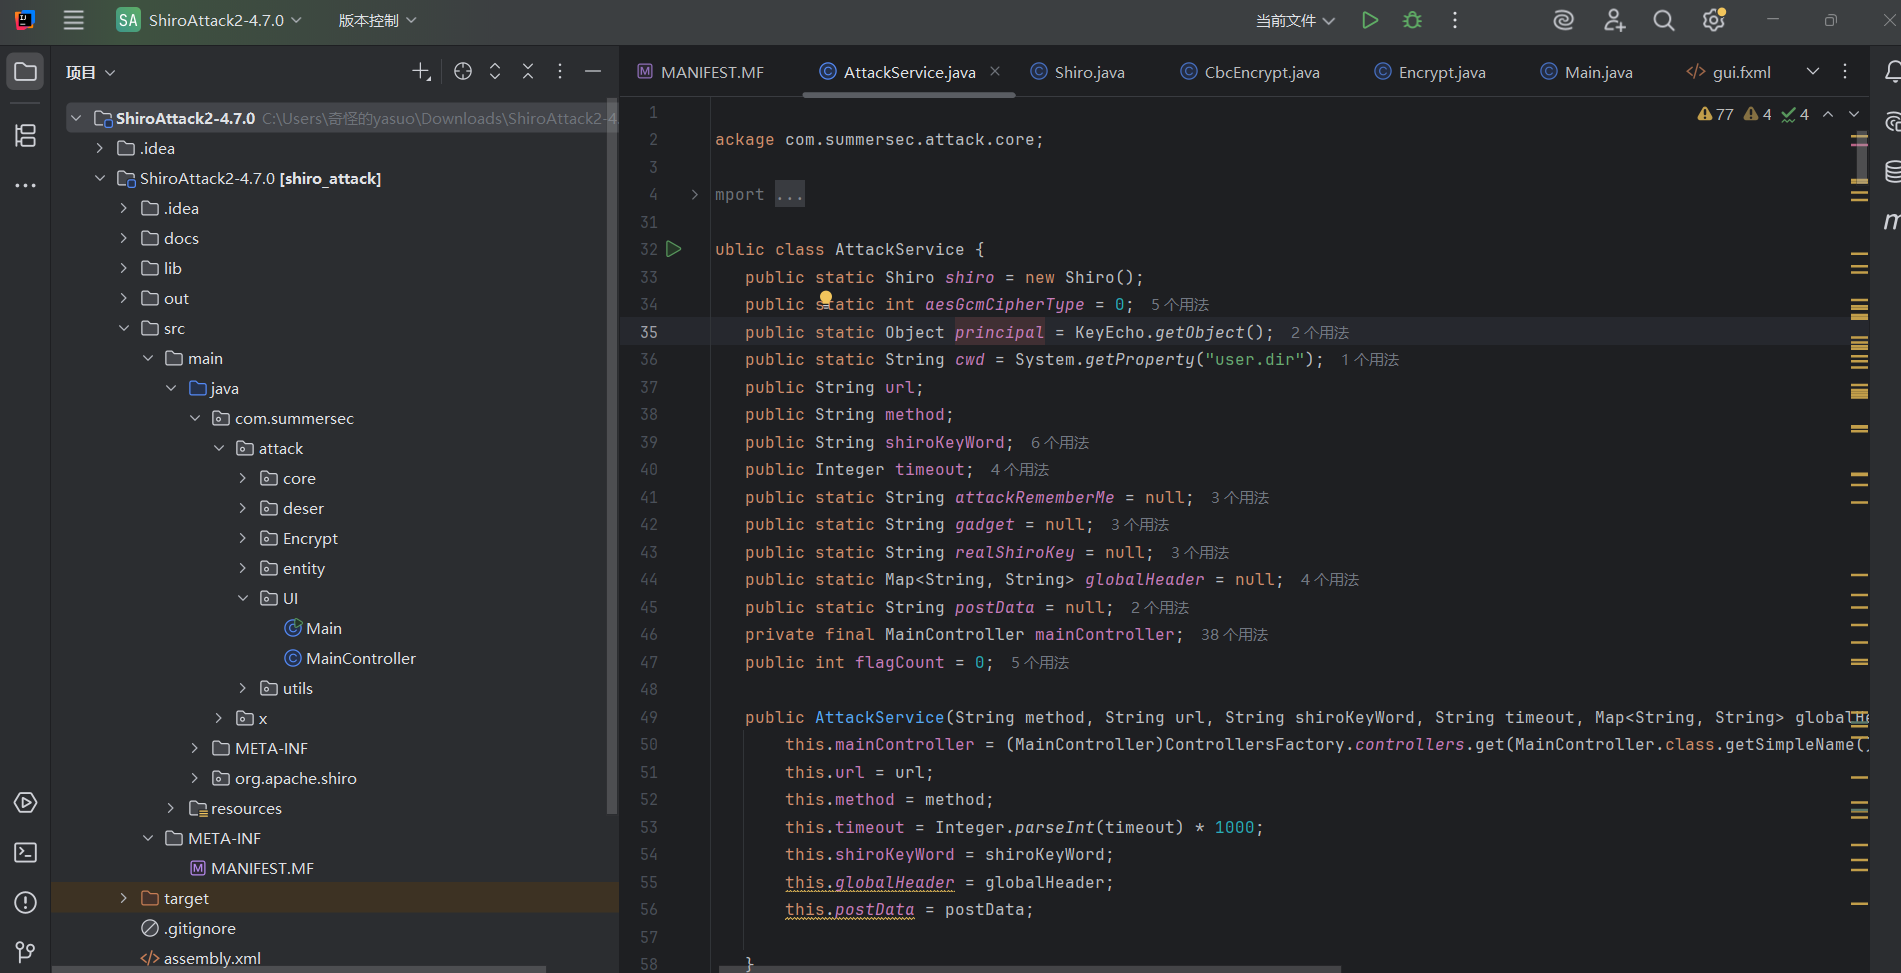Image resolution: width=1901 pixels, height=973 pixels.
Task: Click the Debug bug icon
Action: pos(1412,20)
